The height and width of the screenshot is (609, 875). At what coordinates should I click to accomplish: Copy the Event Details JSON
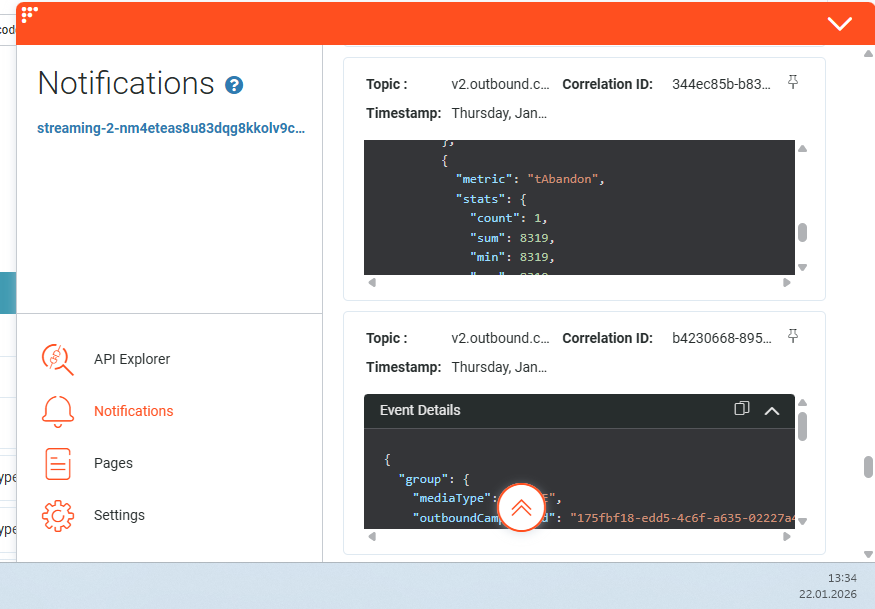tap(742, 409)
